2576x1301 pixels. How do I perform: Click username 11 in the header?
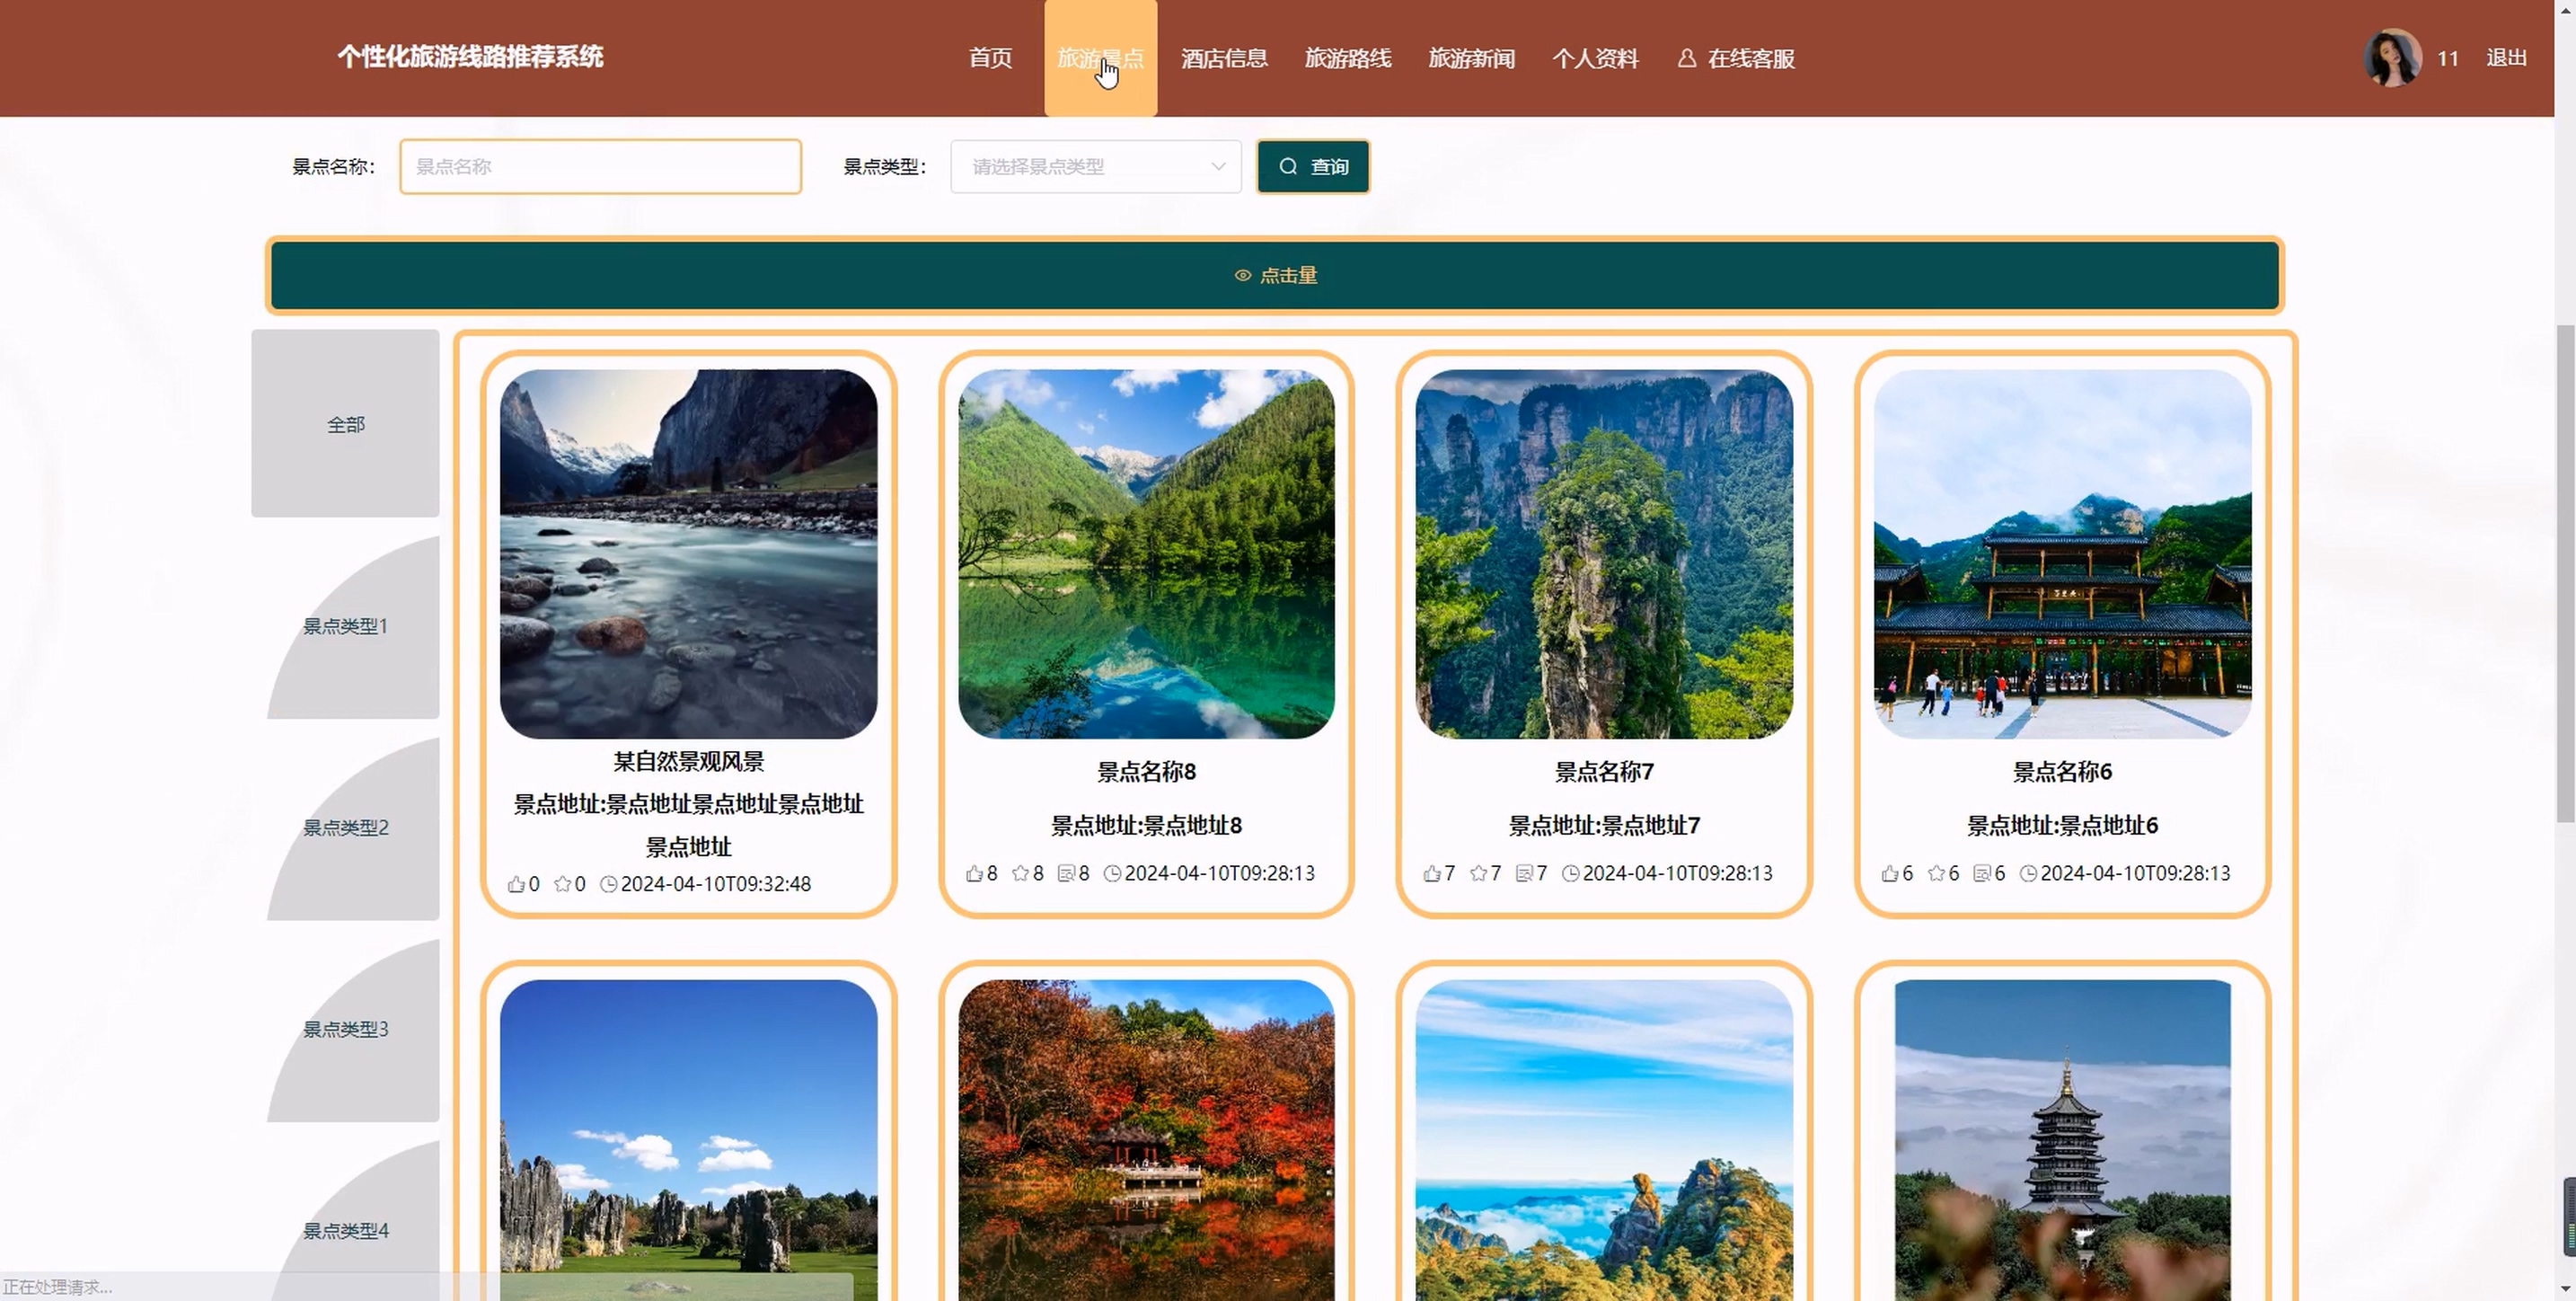point(2447,58)
